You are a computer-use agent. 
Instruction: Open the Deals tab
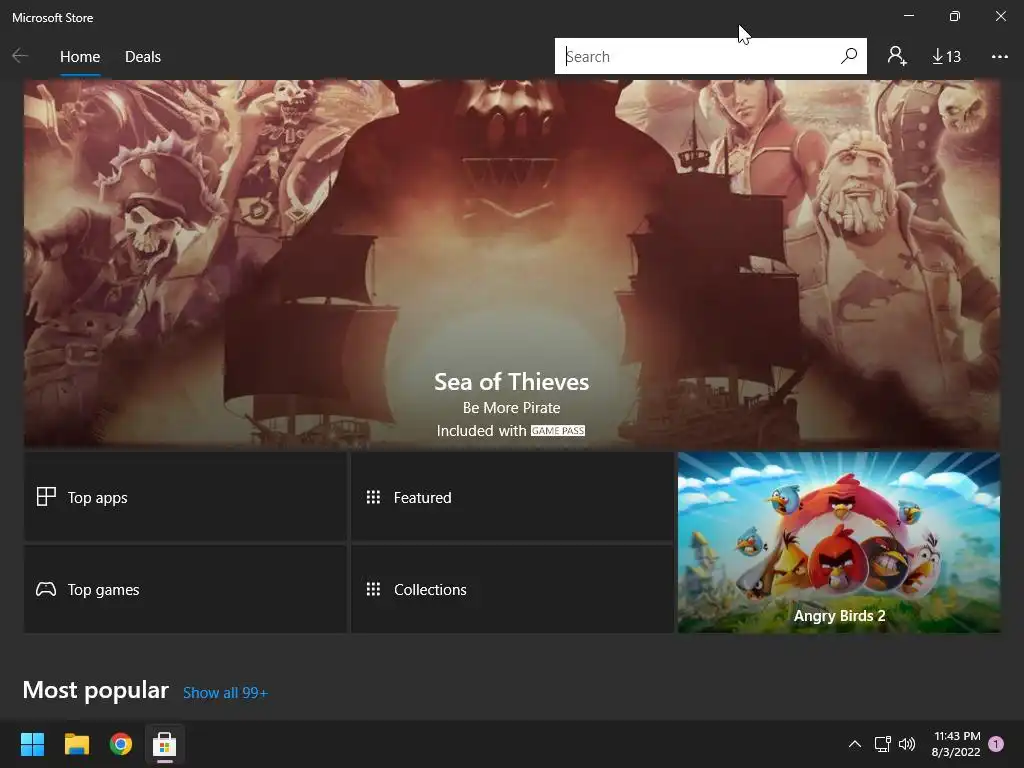[x=142, y=57]
